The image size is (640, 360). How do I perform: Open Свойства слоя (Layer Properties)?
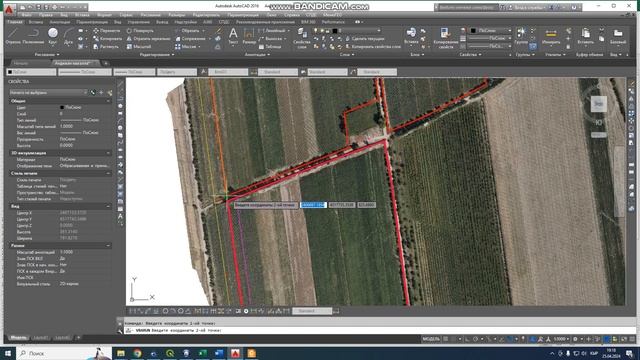click(302, 38)
